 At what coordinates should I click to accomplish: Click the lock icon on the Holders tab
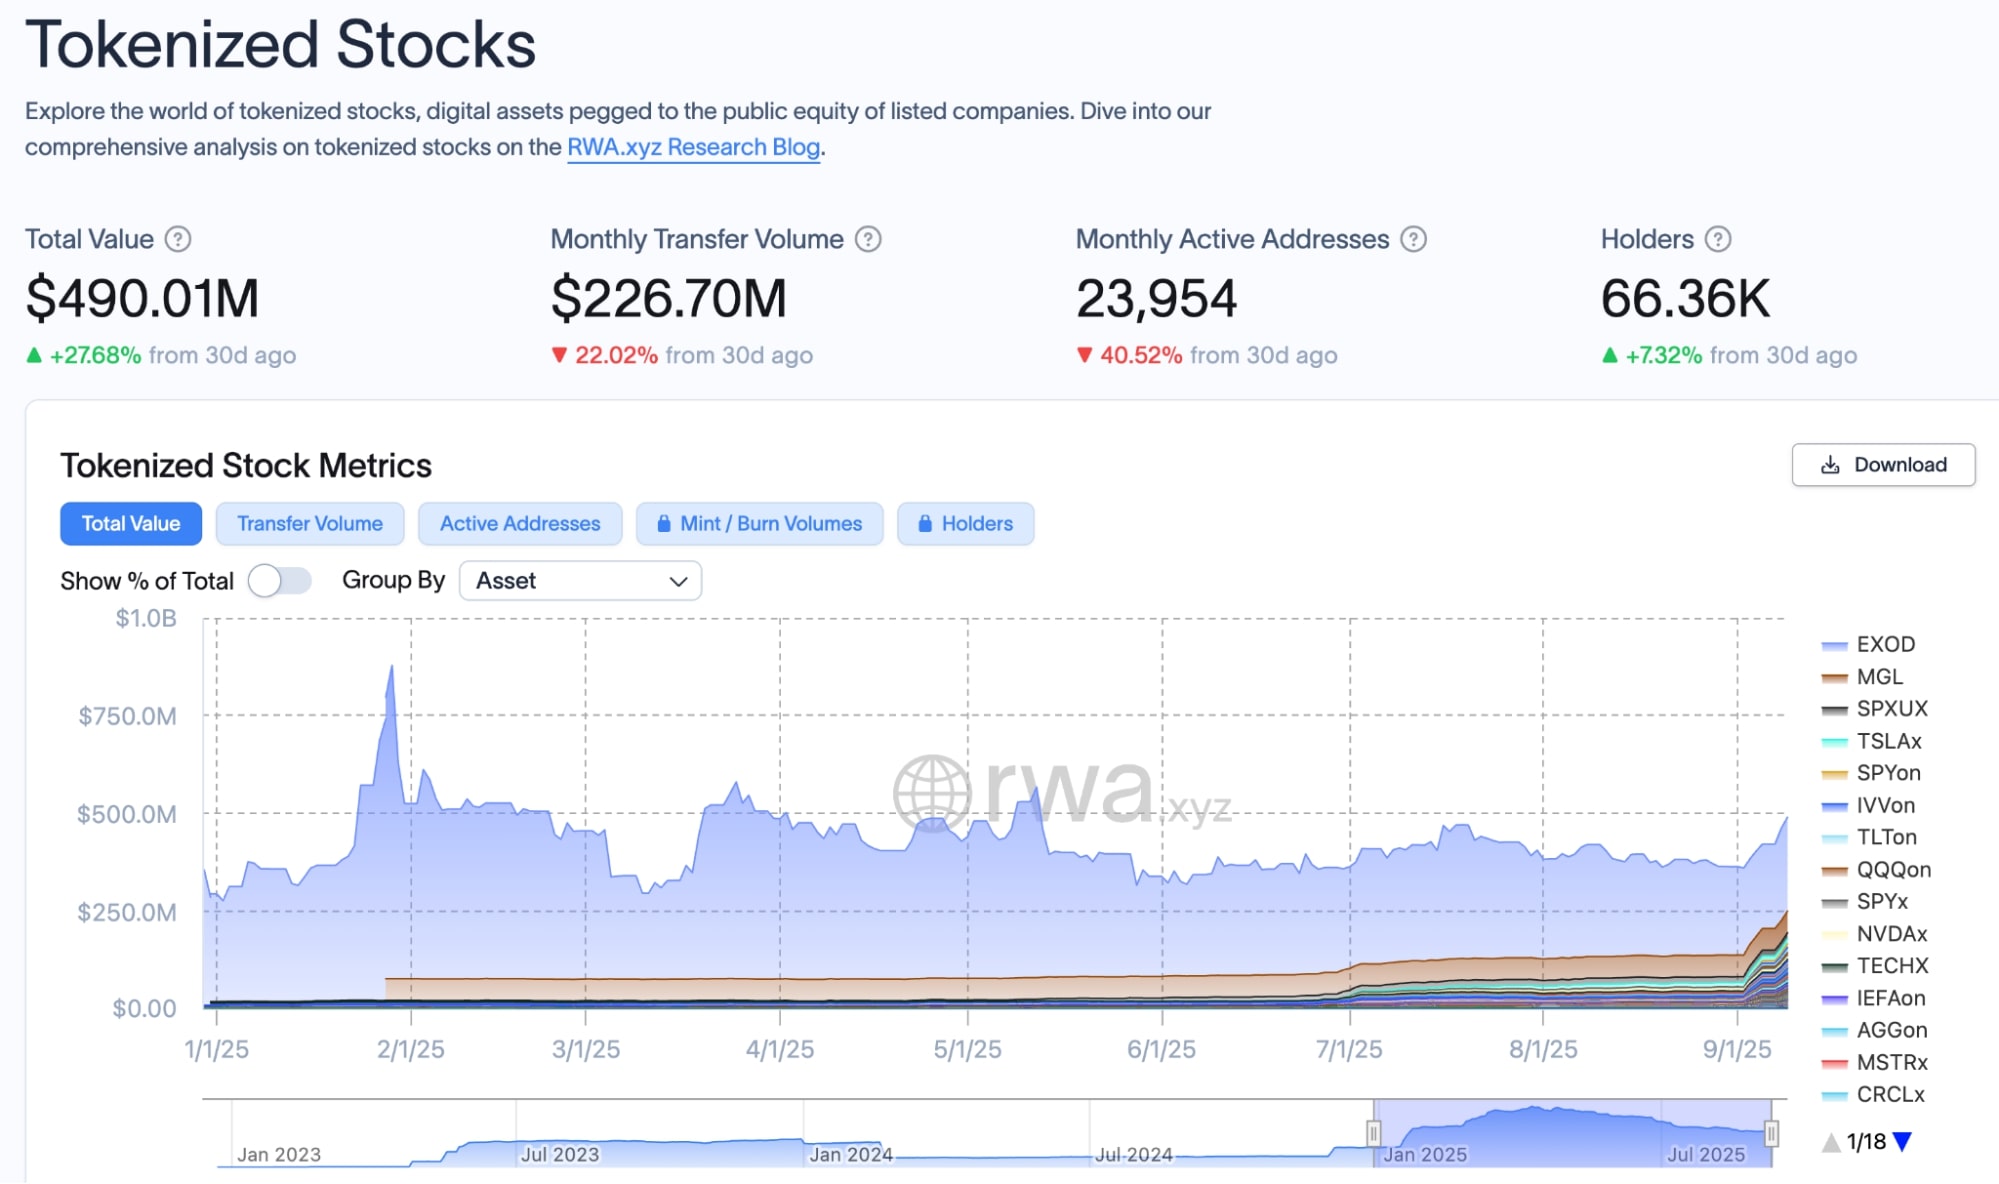(925, 524)
